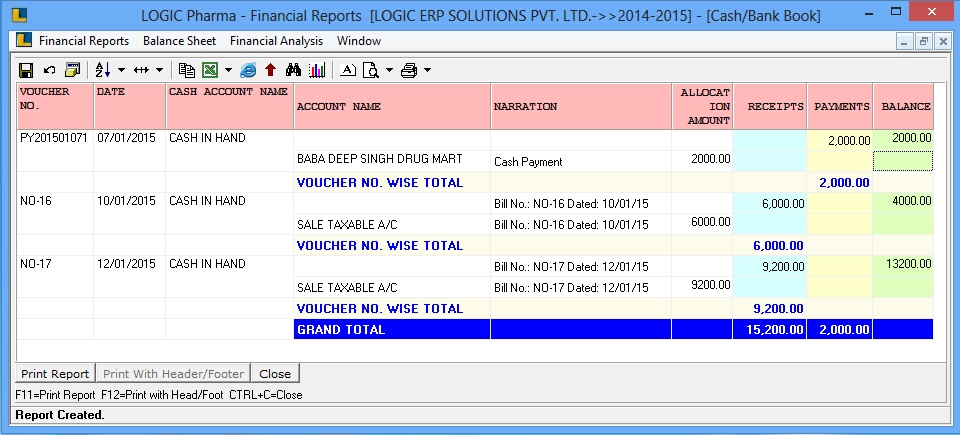Click the Internet Explorer browser icon

248,70
